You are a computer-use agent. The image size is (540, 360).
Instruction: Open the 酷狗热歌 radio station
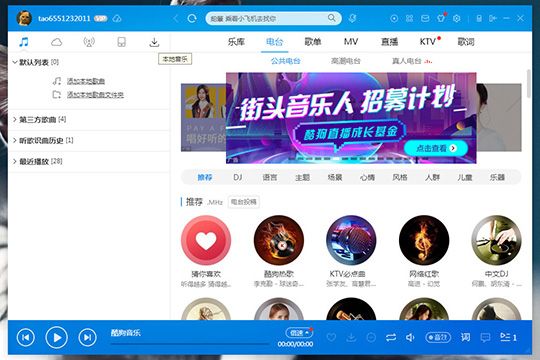click(x=279, y=240)
